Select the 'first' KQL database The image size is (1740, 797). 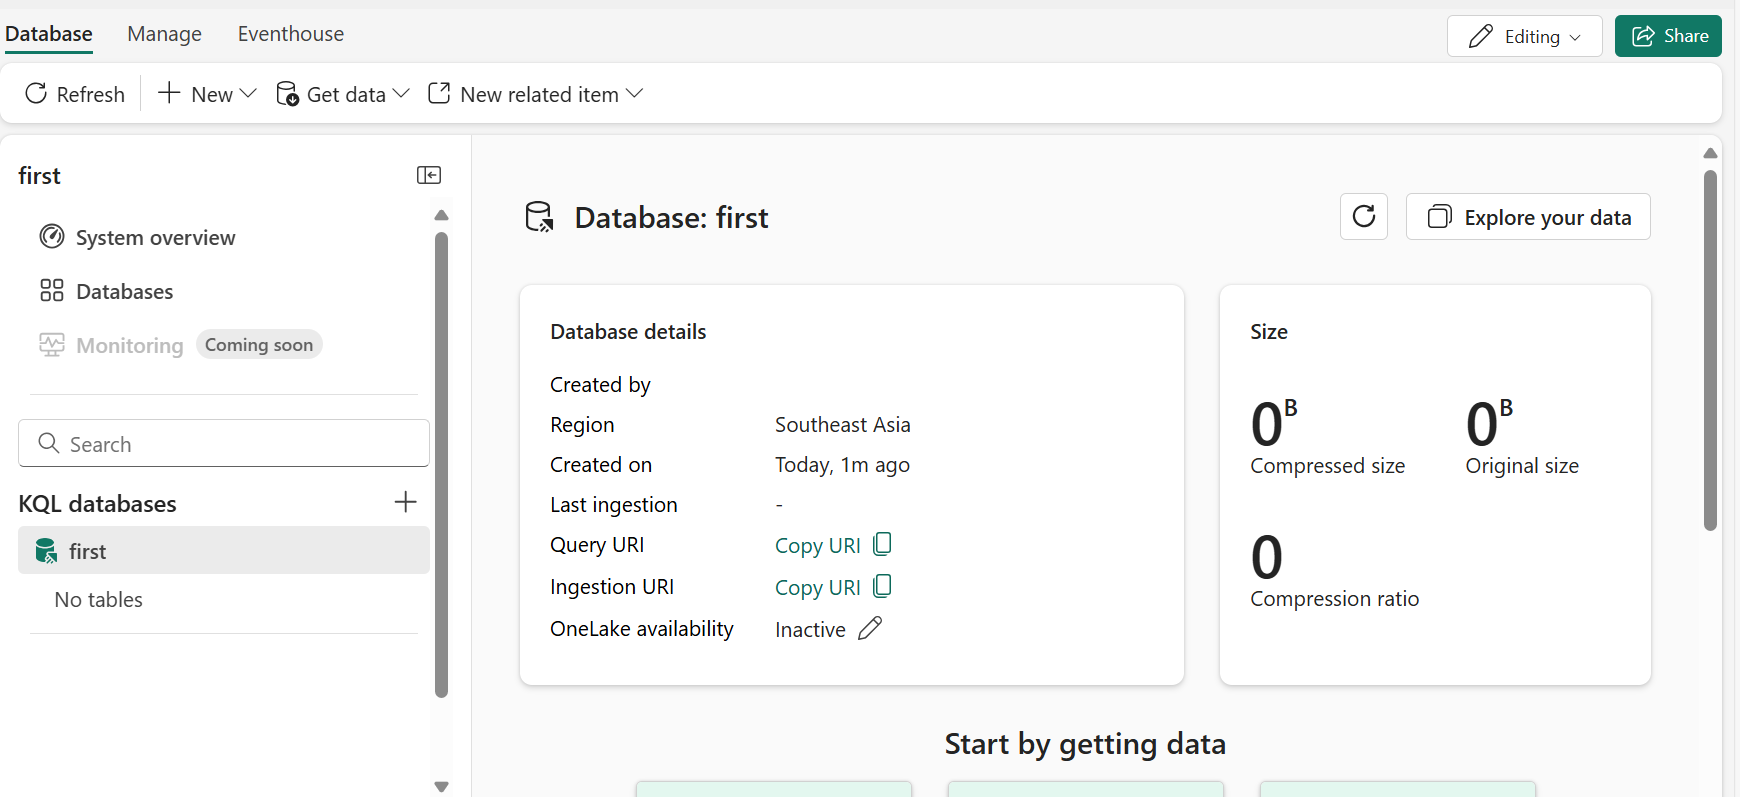(x=224, y=551)
